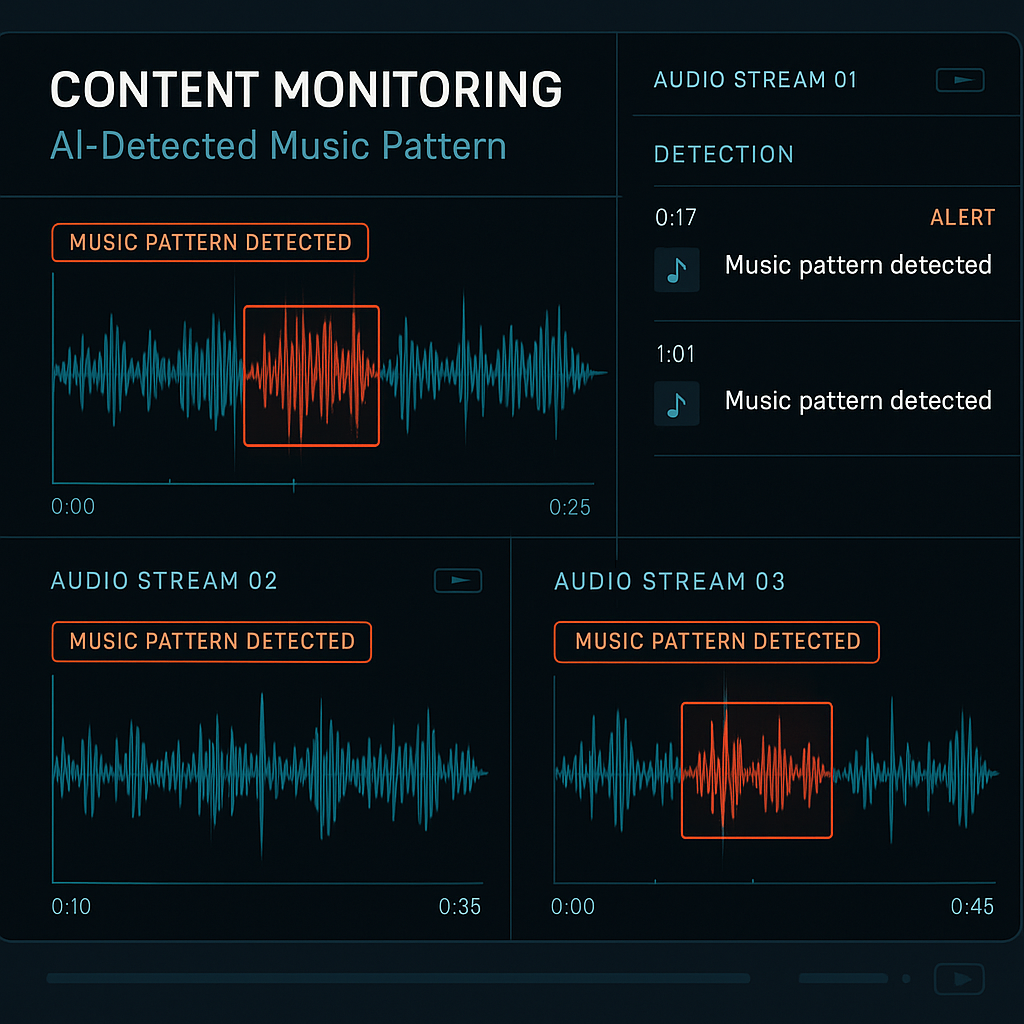Click the Audio Stream 02 play icon

point(458,581)
